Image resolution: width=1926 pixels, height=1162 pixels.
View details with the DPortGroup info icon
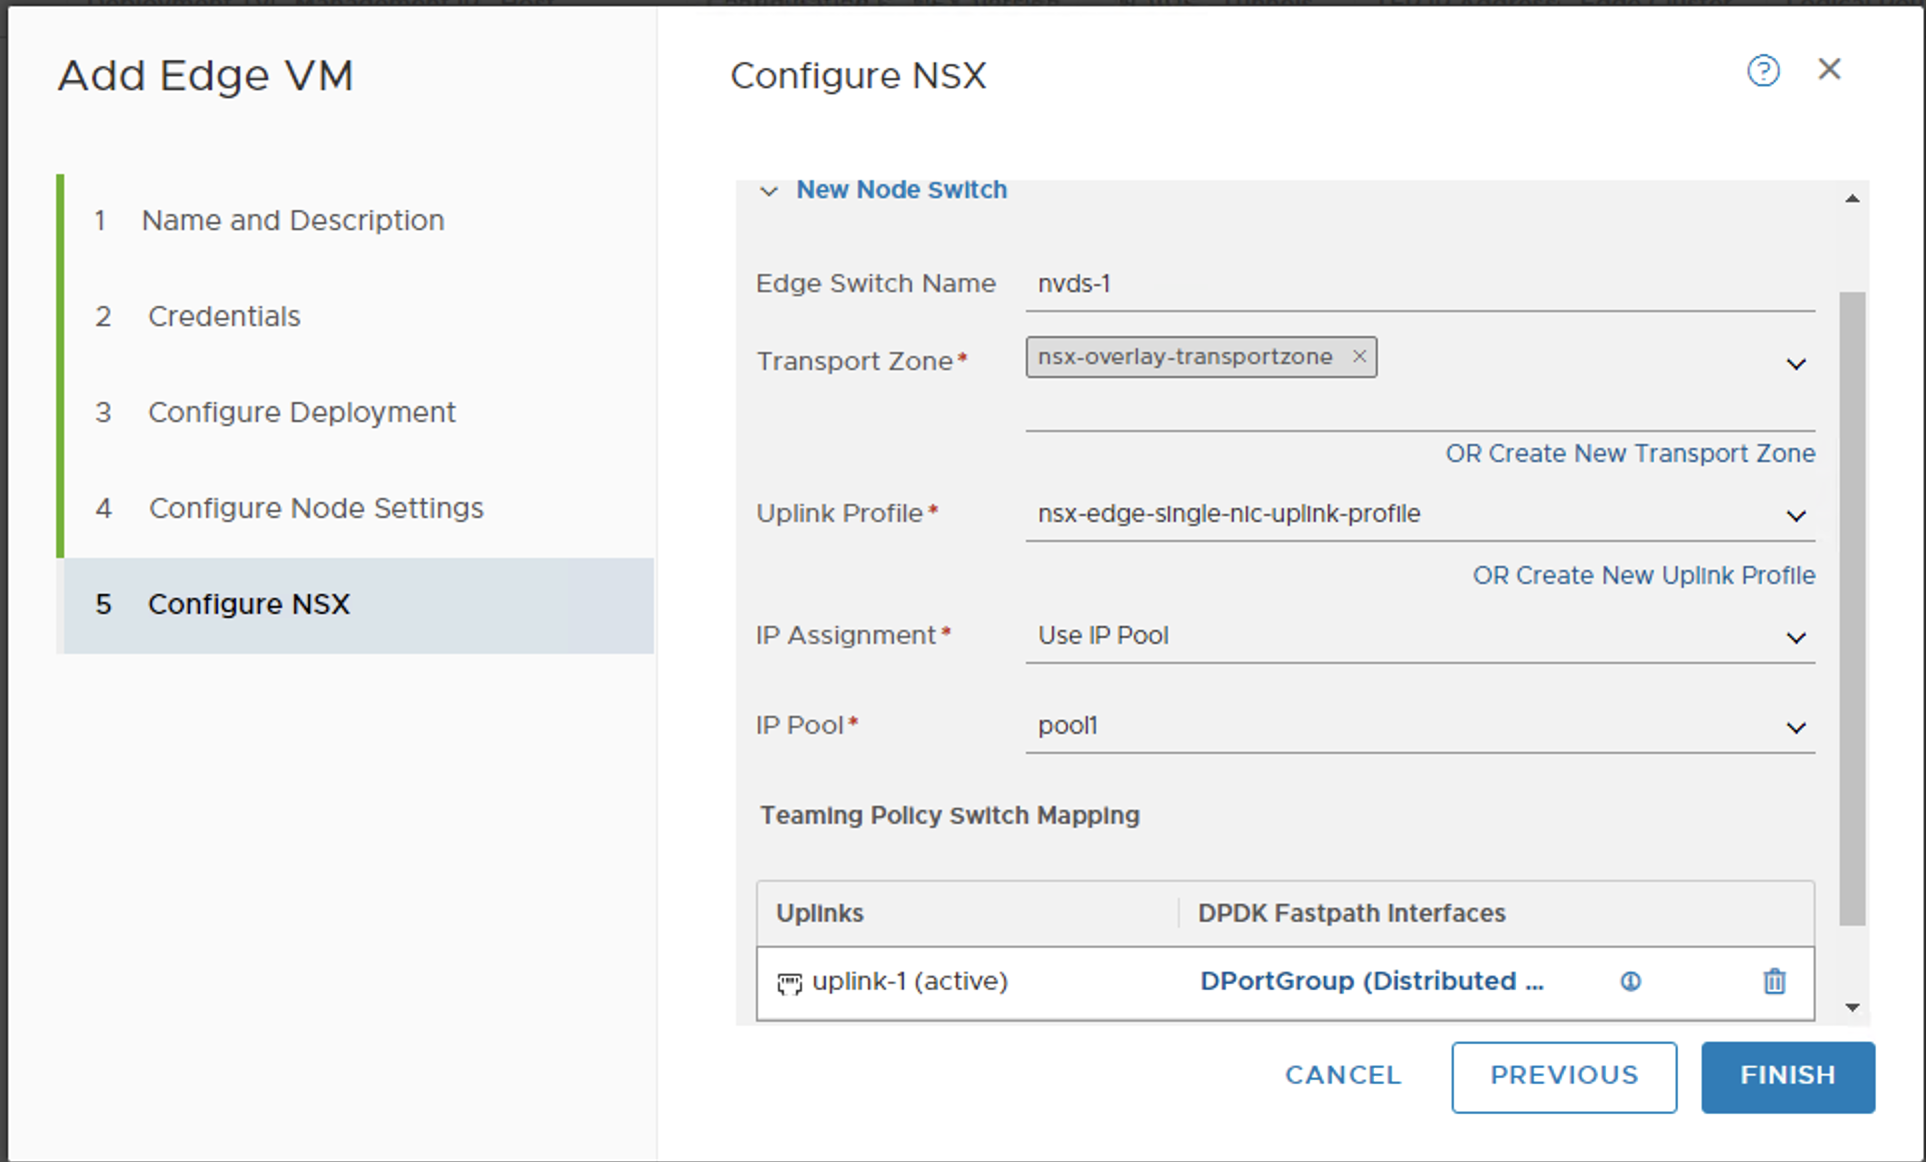(1630, 981)
